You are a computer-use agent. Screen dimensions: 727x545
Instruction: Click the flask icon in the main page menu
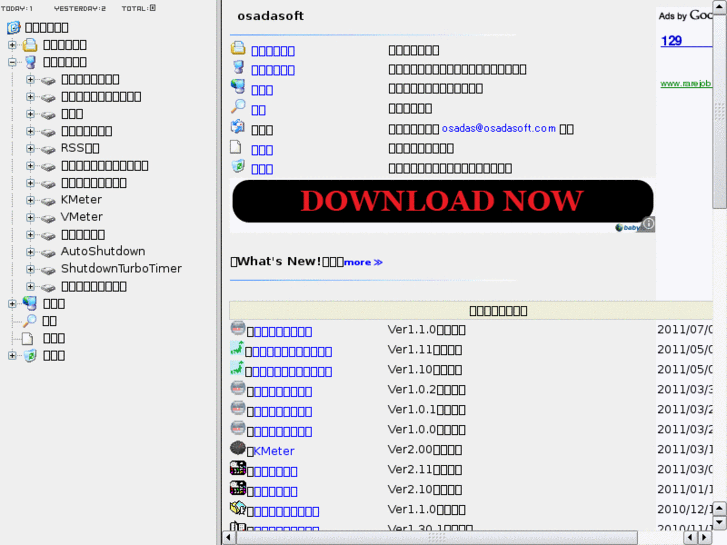click(238, 67)
